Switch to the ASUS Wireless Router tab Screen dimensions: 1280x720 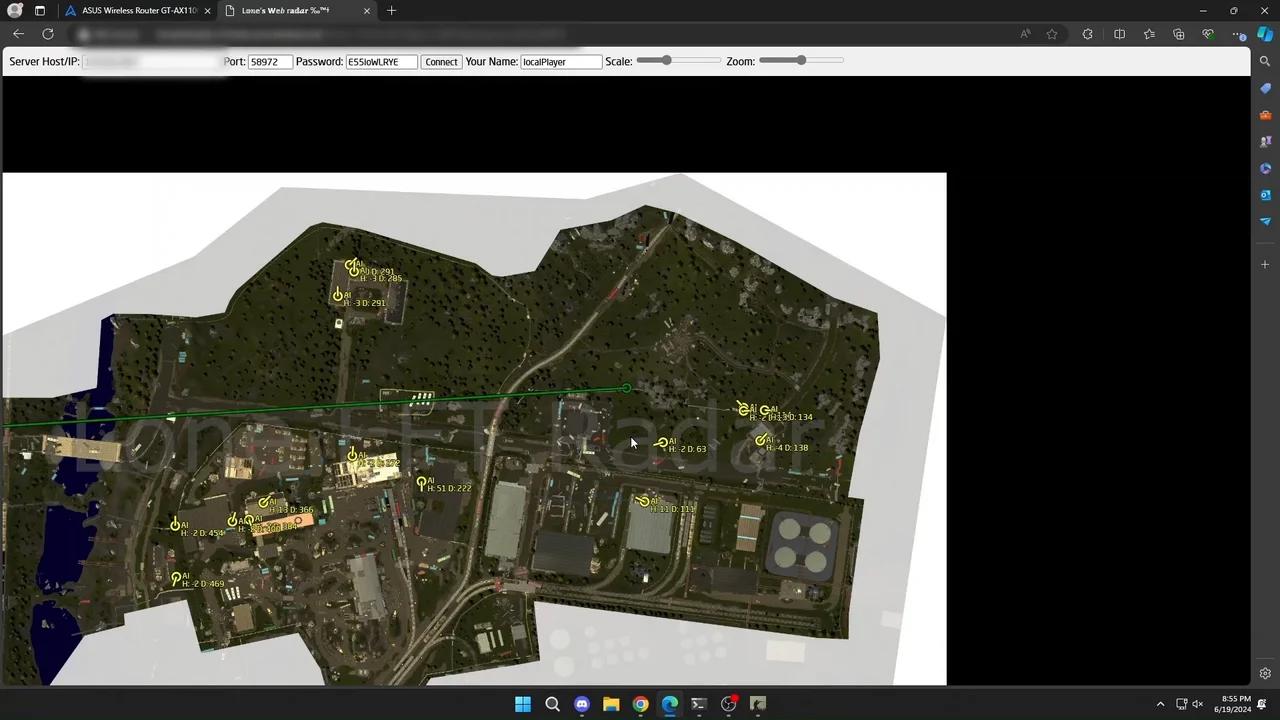135,10
